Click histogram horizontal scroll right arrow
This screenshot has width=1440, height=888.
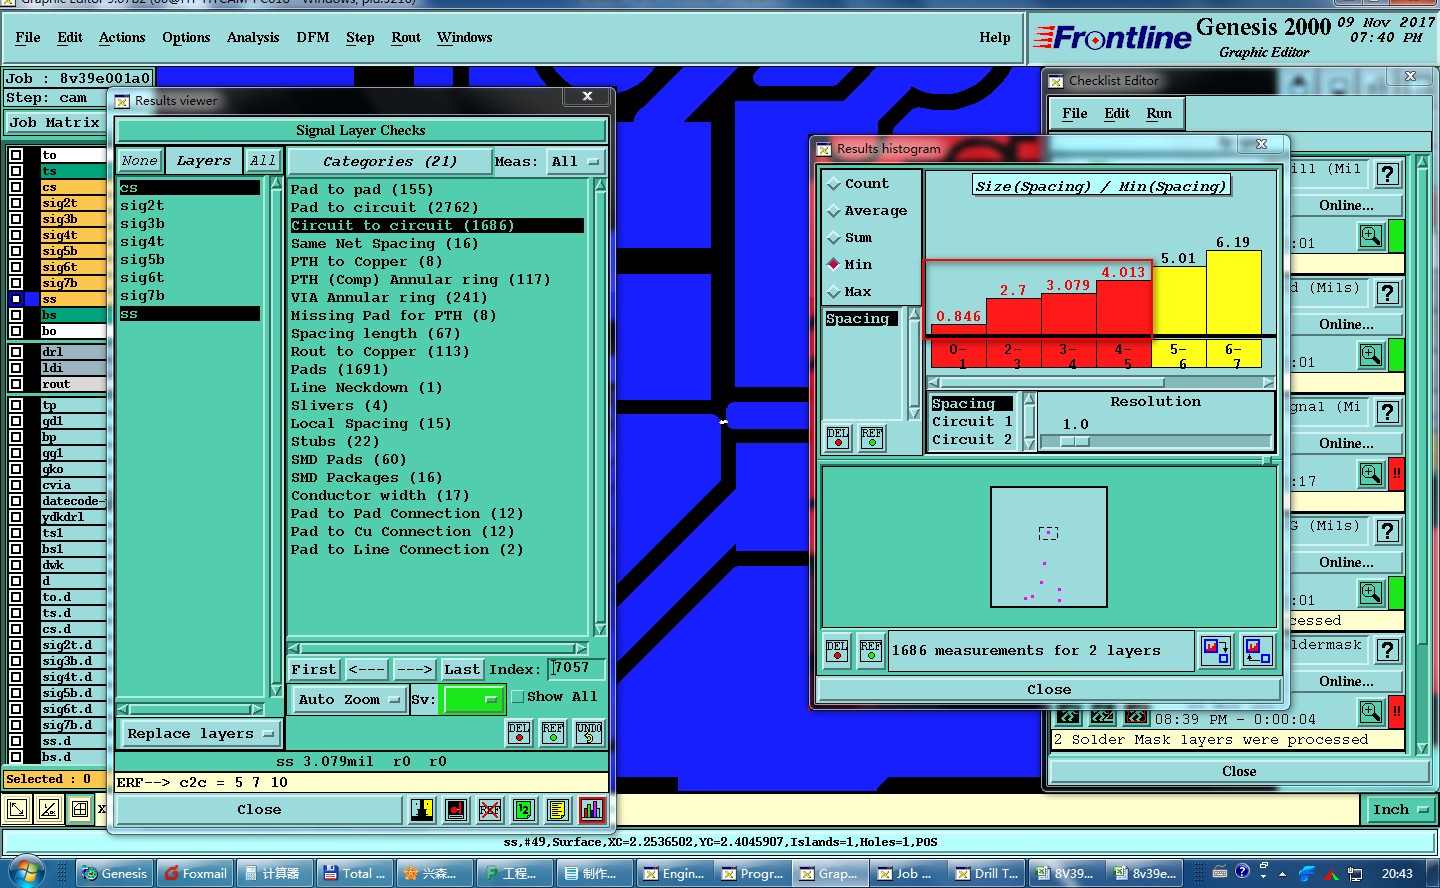[1268, 382]
